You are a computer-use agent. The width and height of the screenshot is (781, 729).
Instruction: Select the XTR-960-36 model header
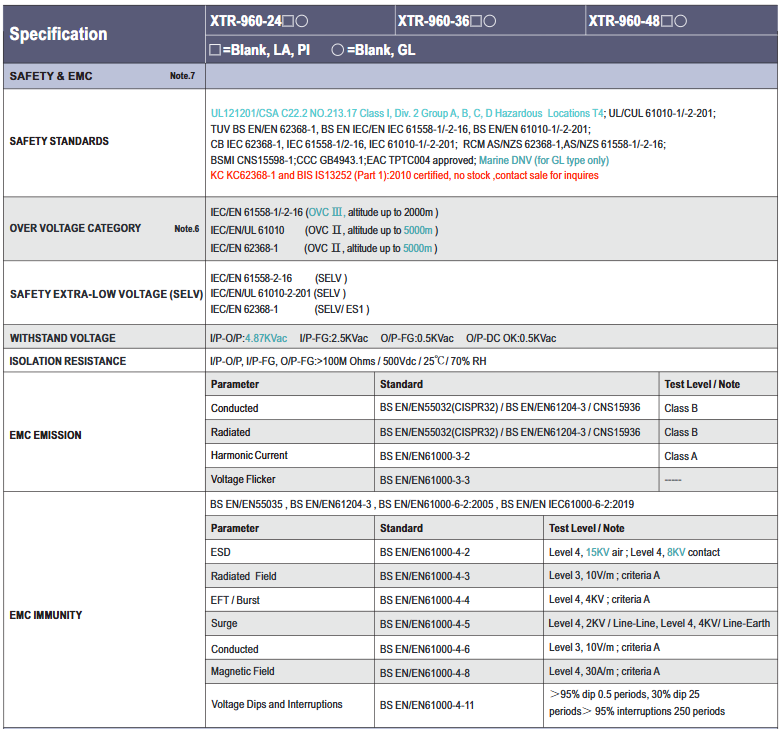446,21
